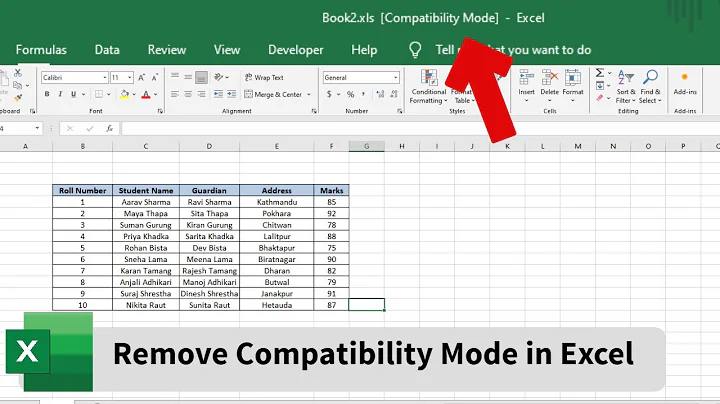Select column B header
The height and width of the screenshot is (404, 720).
point(83,146)
